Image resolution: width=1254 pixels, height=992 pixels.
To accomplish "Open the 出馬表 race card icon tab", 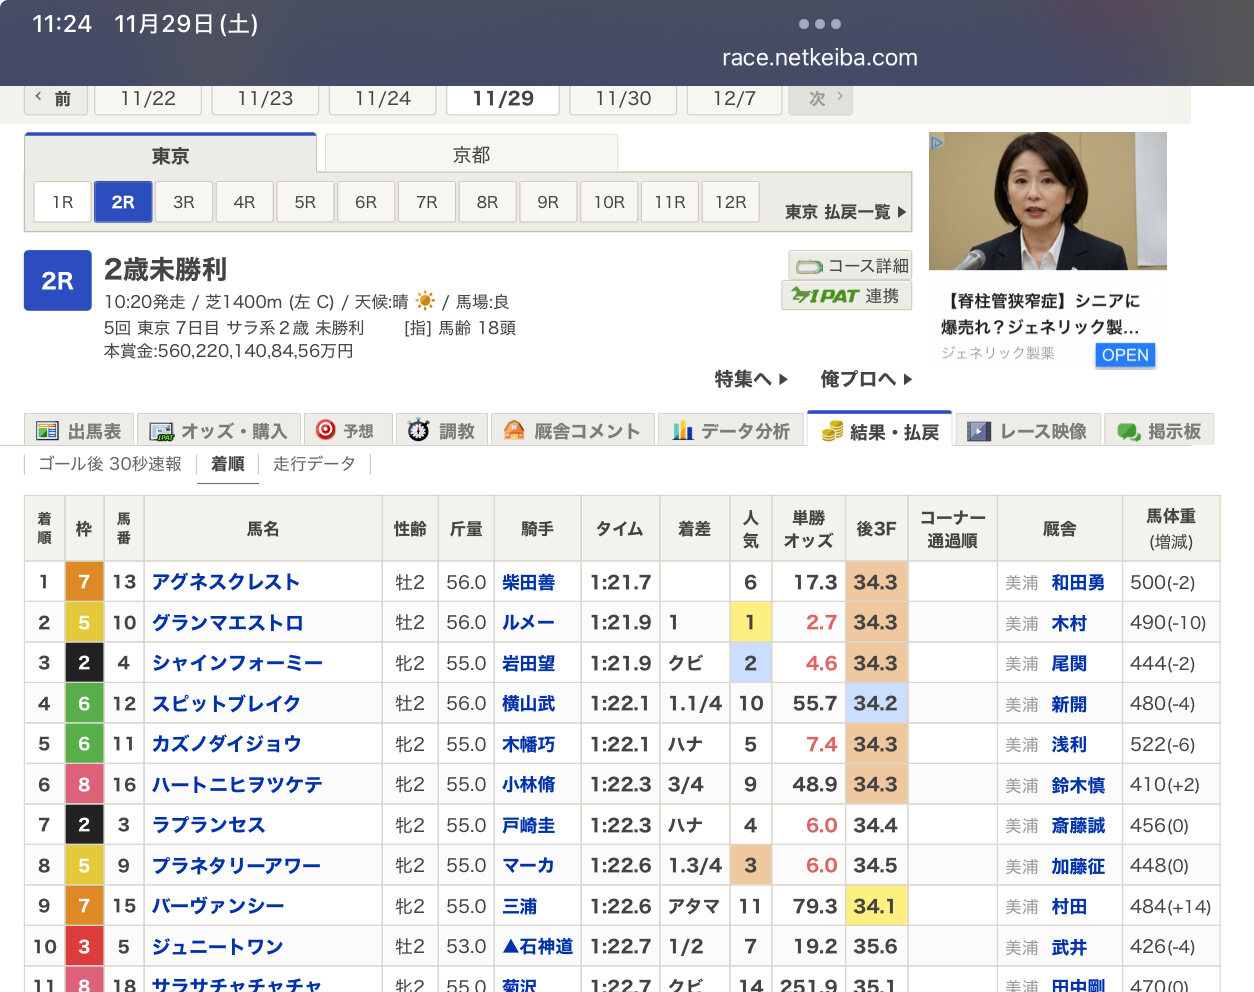I will pos(79,431).
